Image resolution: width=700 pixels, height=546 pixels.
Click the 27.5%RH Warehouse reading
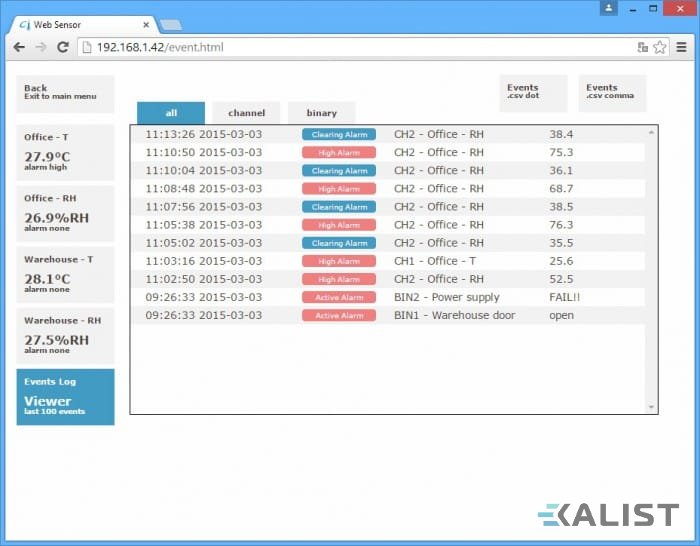tap(56, 340)
